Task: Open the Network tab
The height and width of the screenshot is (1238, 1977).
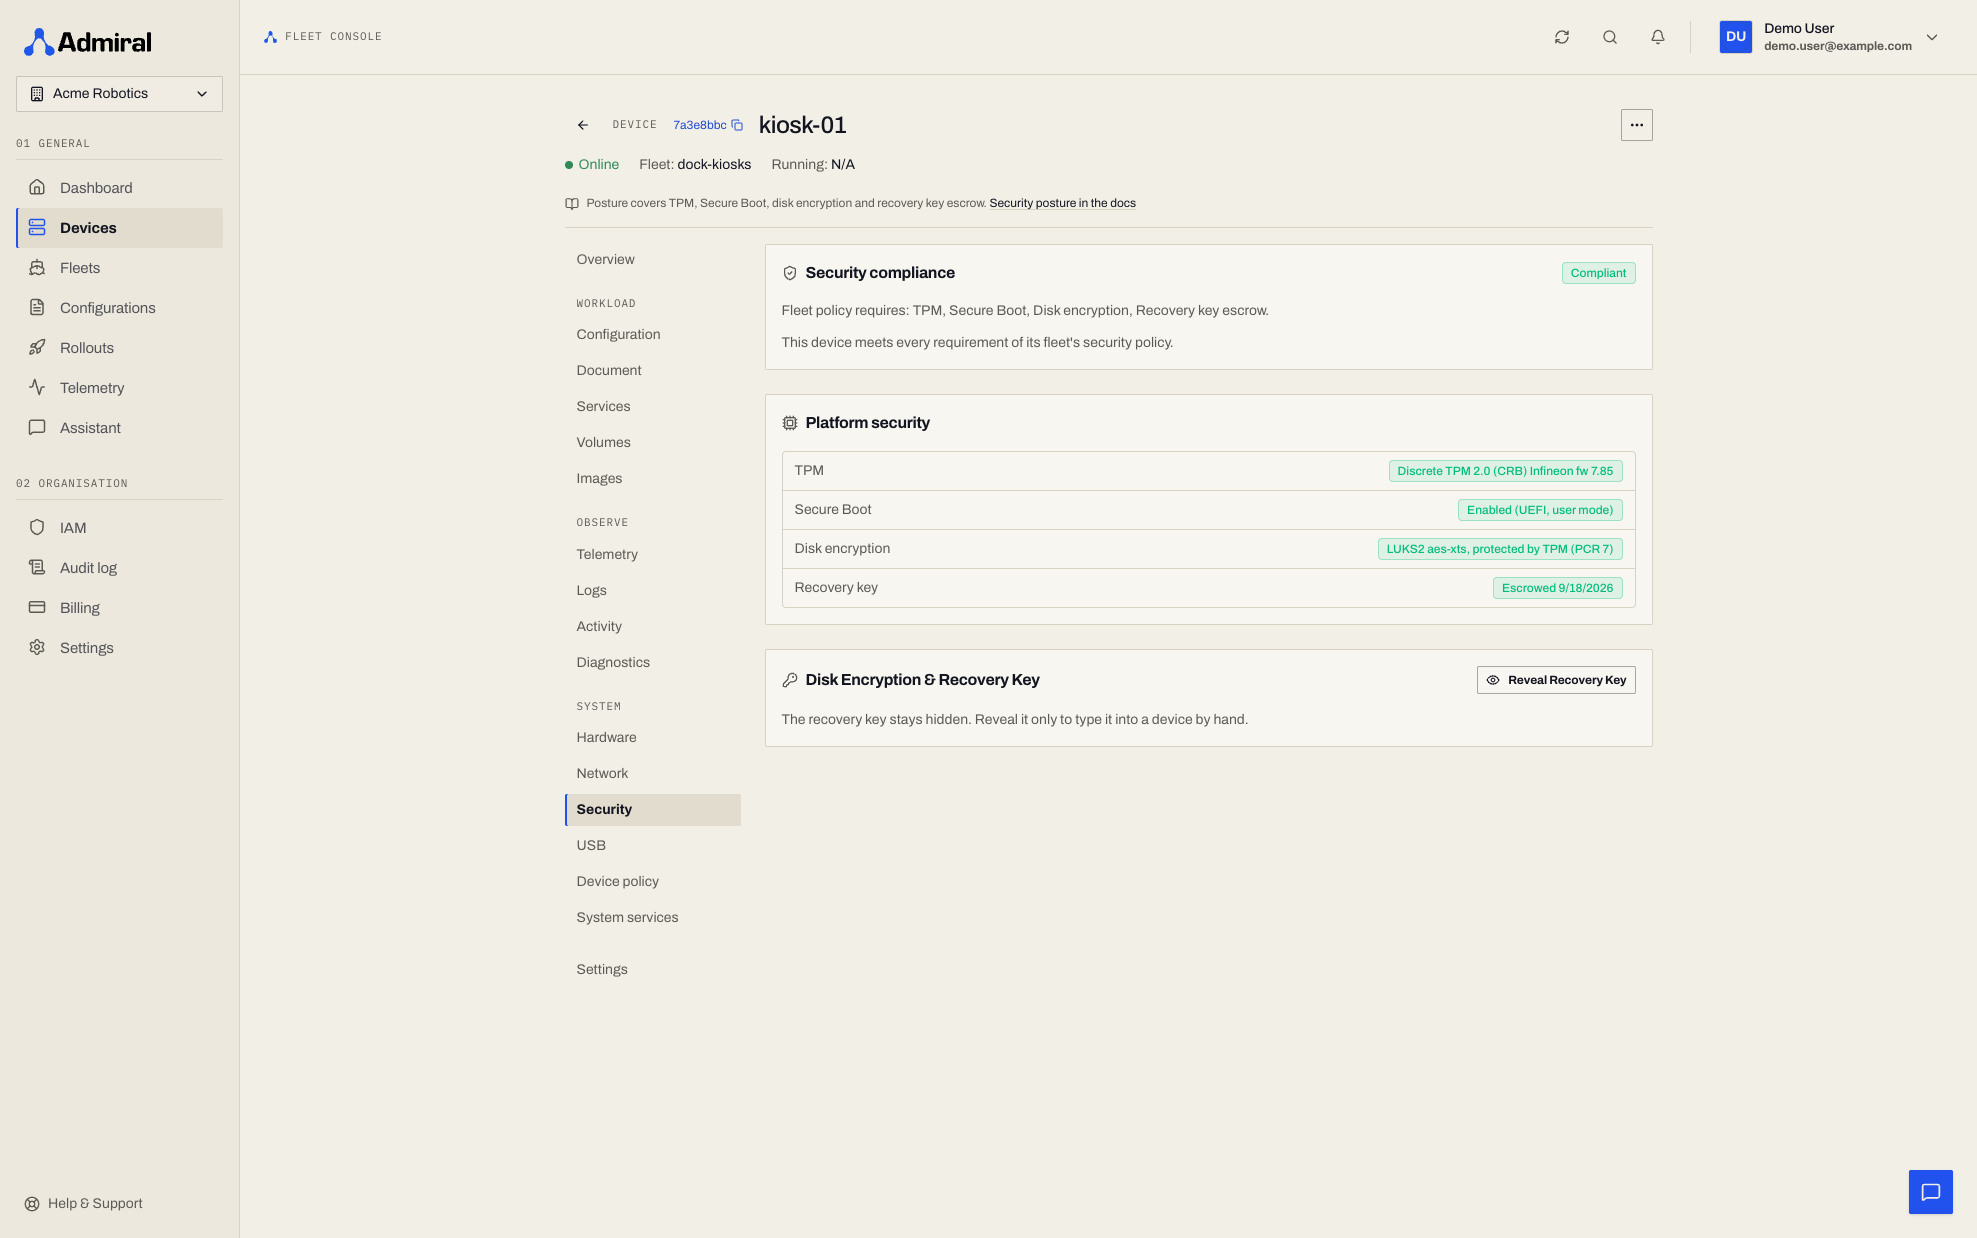Action: point(652,774)
